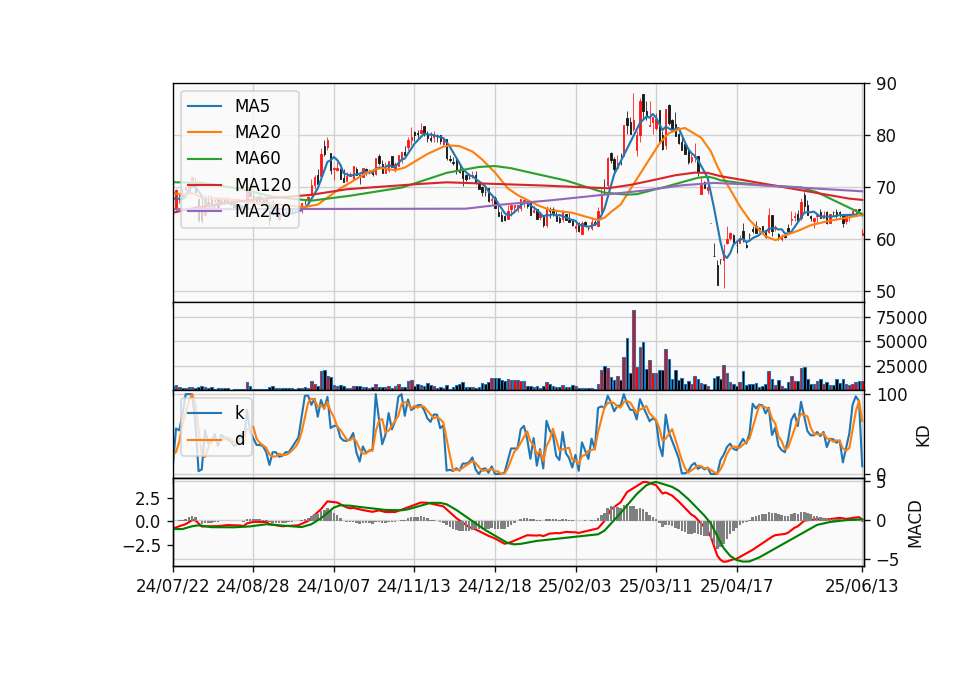The height and width of the screenshot is (690, 960).
Task: Click the 25/03/11 date label
Action: (656, 586)
